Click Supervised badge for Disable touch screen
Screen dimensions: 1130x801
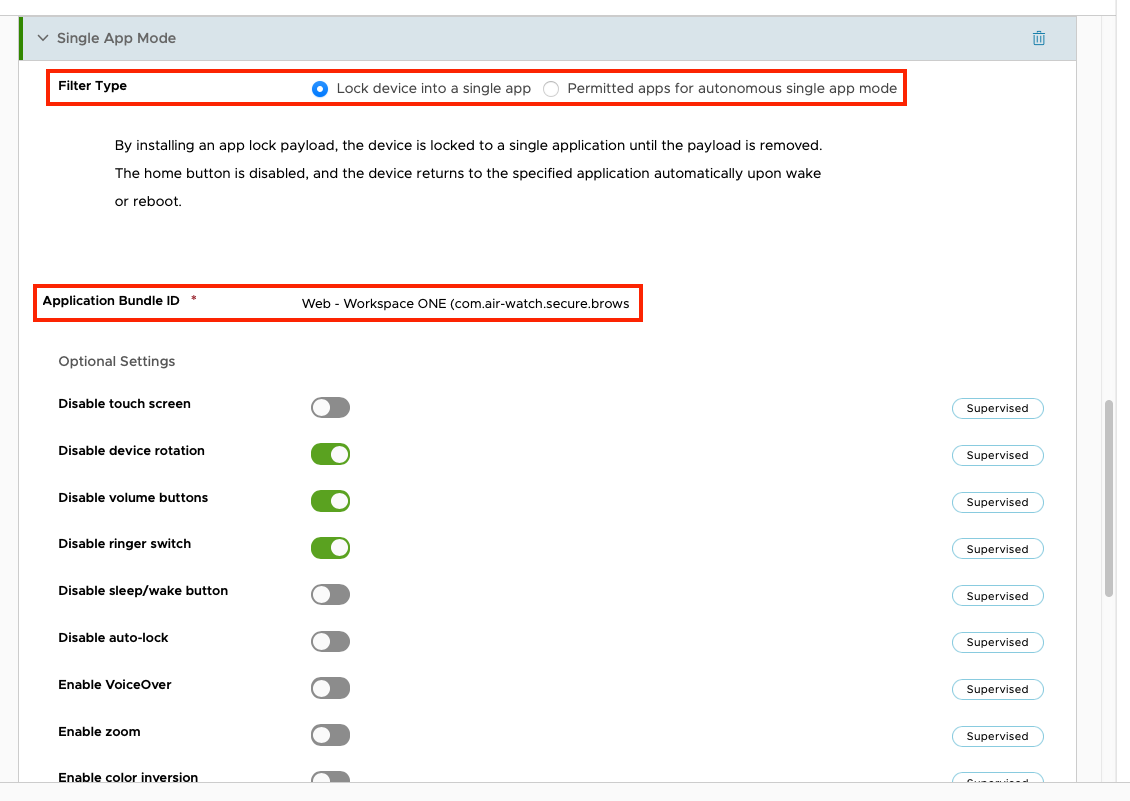(997, 408)
